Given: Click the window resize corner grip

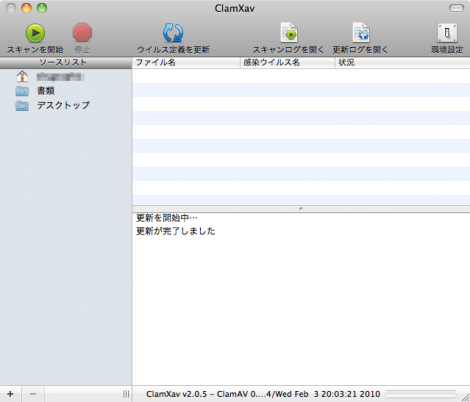Looking at the screenshot, I should (465, 397).
